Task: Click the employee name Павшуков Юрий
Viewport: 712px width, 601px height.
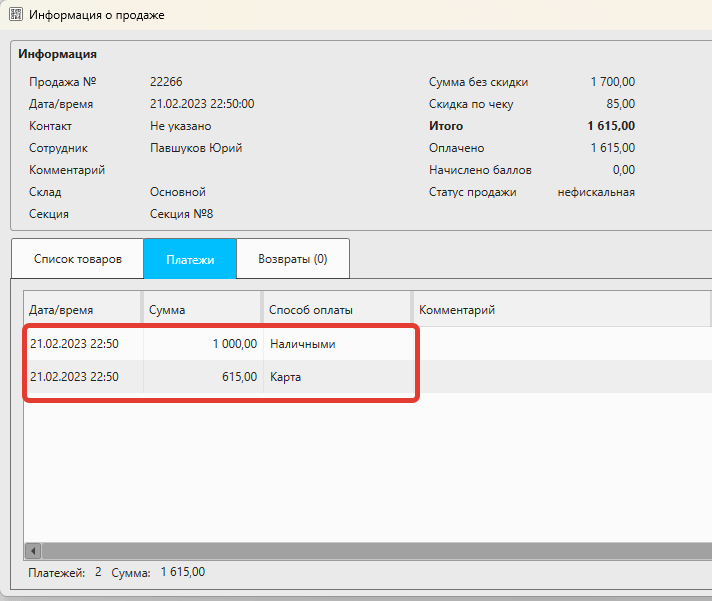Action: click(x=196, y=148)
